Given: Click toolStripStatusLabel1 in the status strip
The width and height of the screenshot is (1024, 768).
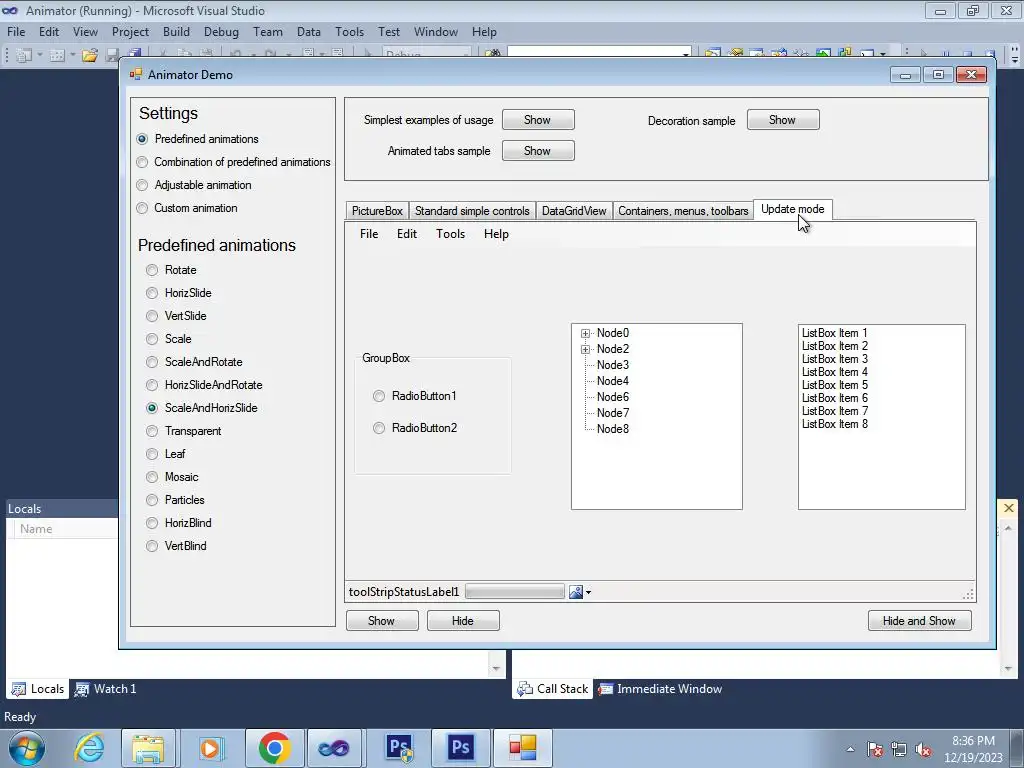Looking at the screenshot, I should [x=404, y=592].
